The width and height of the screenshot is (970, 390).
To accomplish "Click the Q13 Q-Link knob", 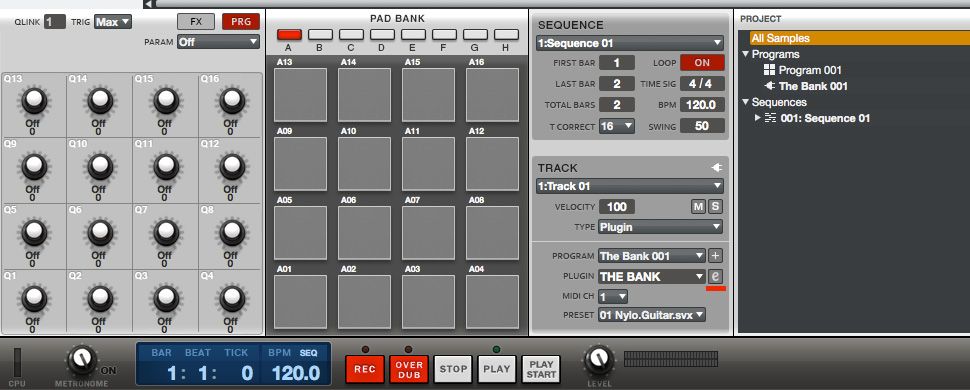I will (35, 100).
